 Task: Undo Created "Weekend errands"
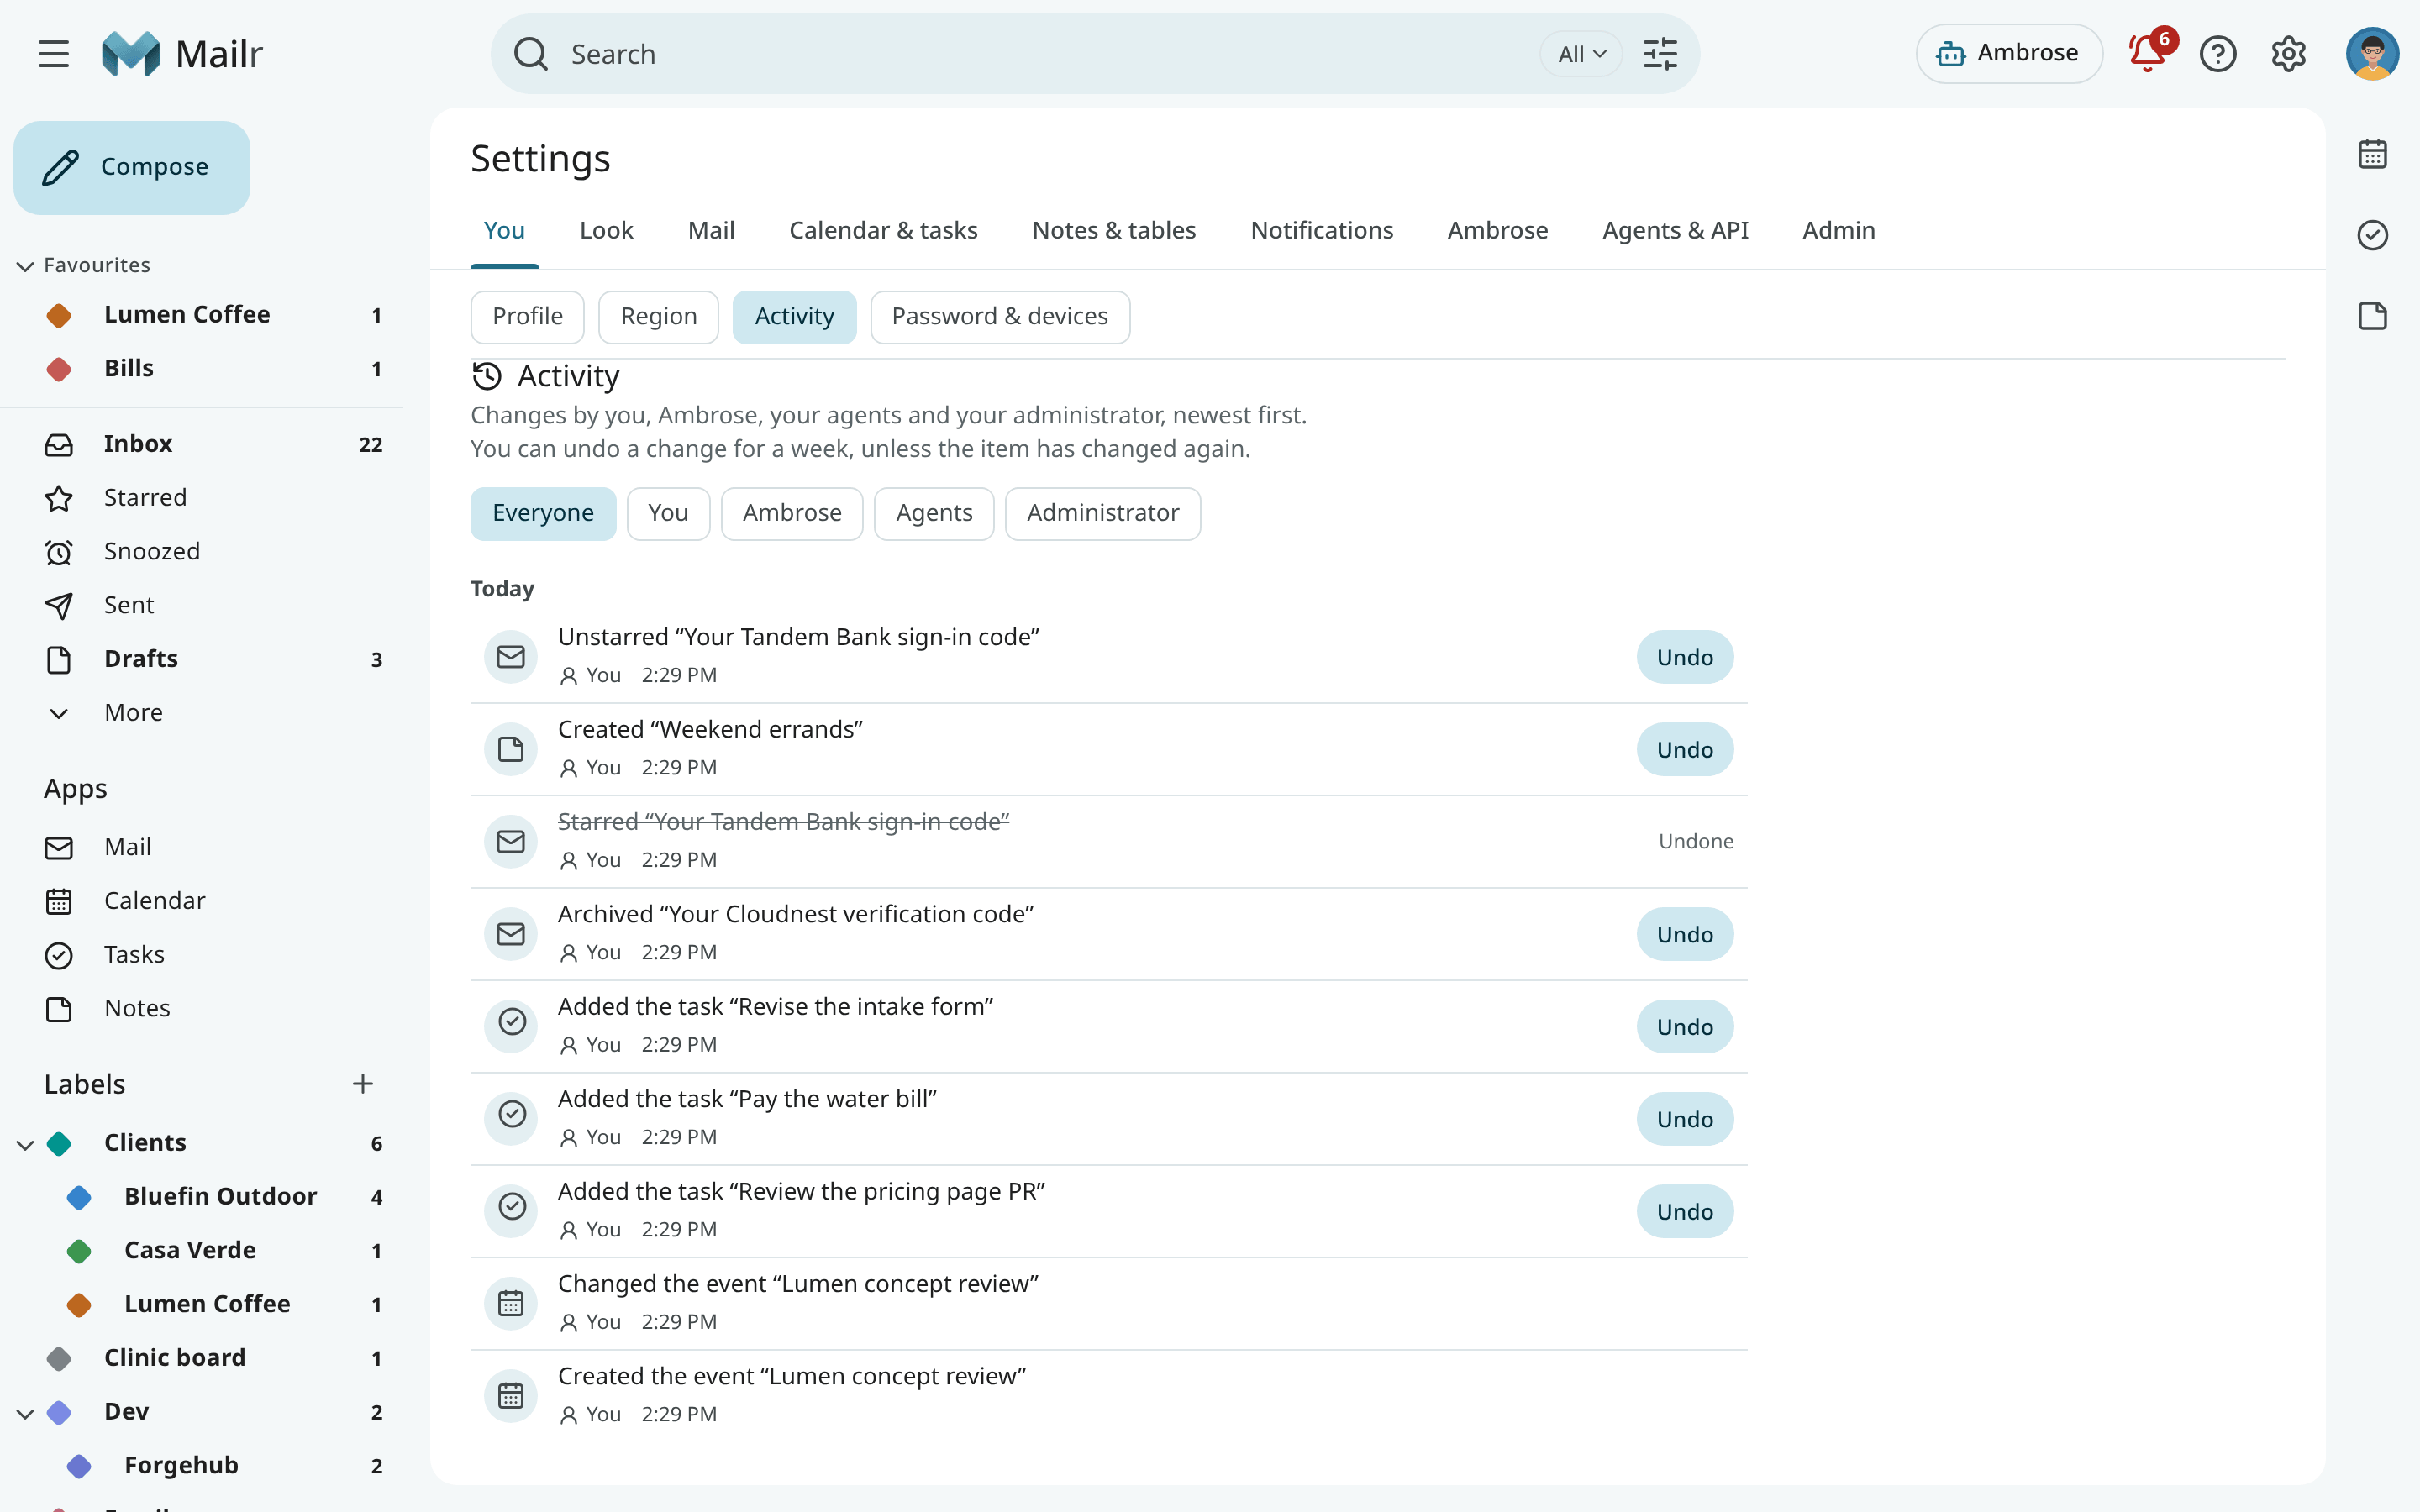coord(1684,750)
